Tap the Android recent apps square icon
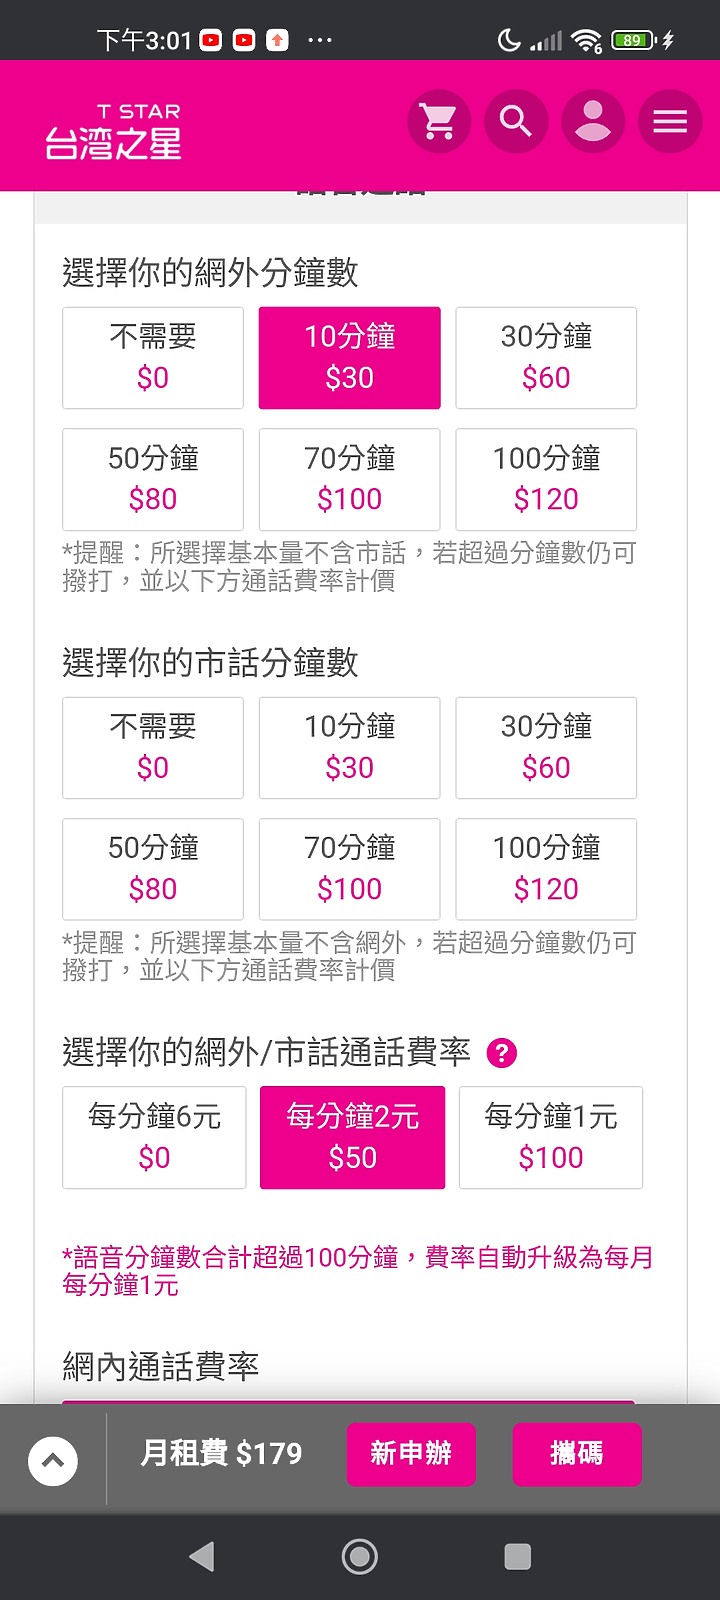The image size is (720, 1600). click(x=518, y=1556)
